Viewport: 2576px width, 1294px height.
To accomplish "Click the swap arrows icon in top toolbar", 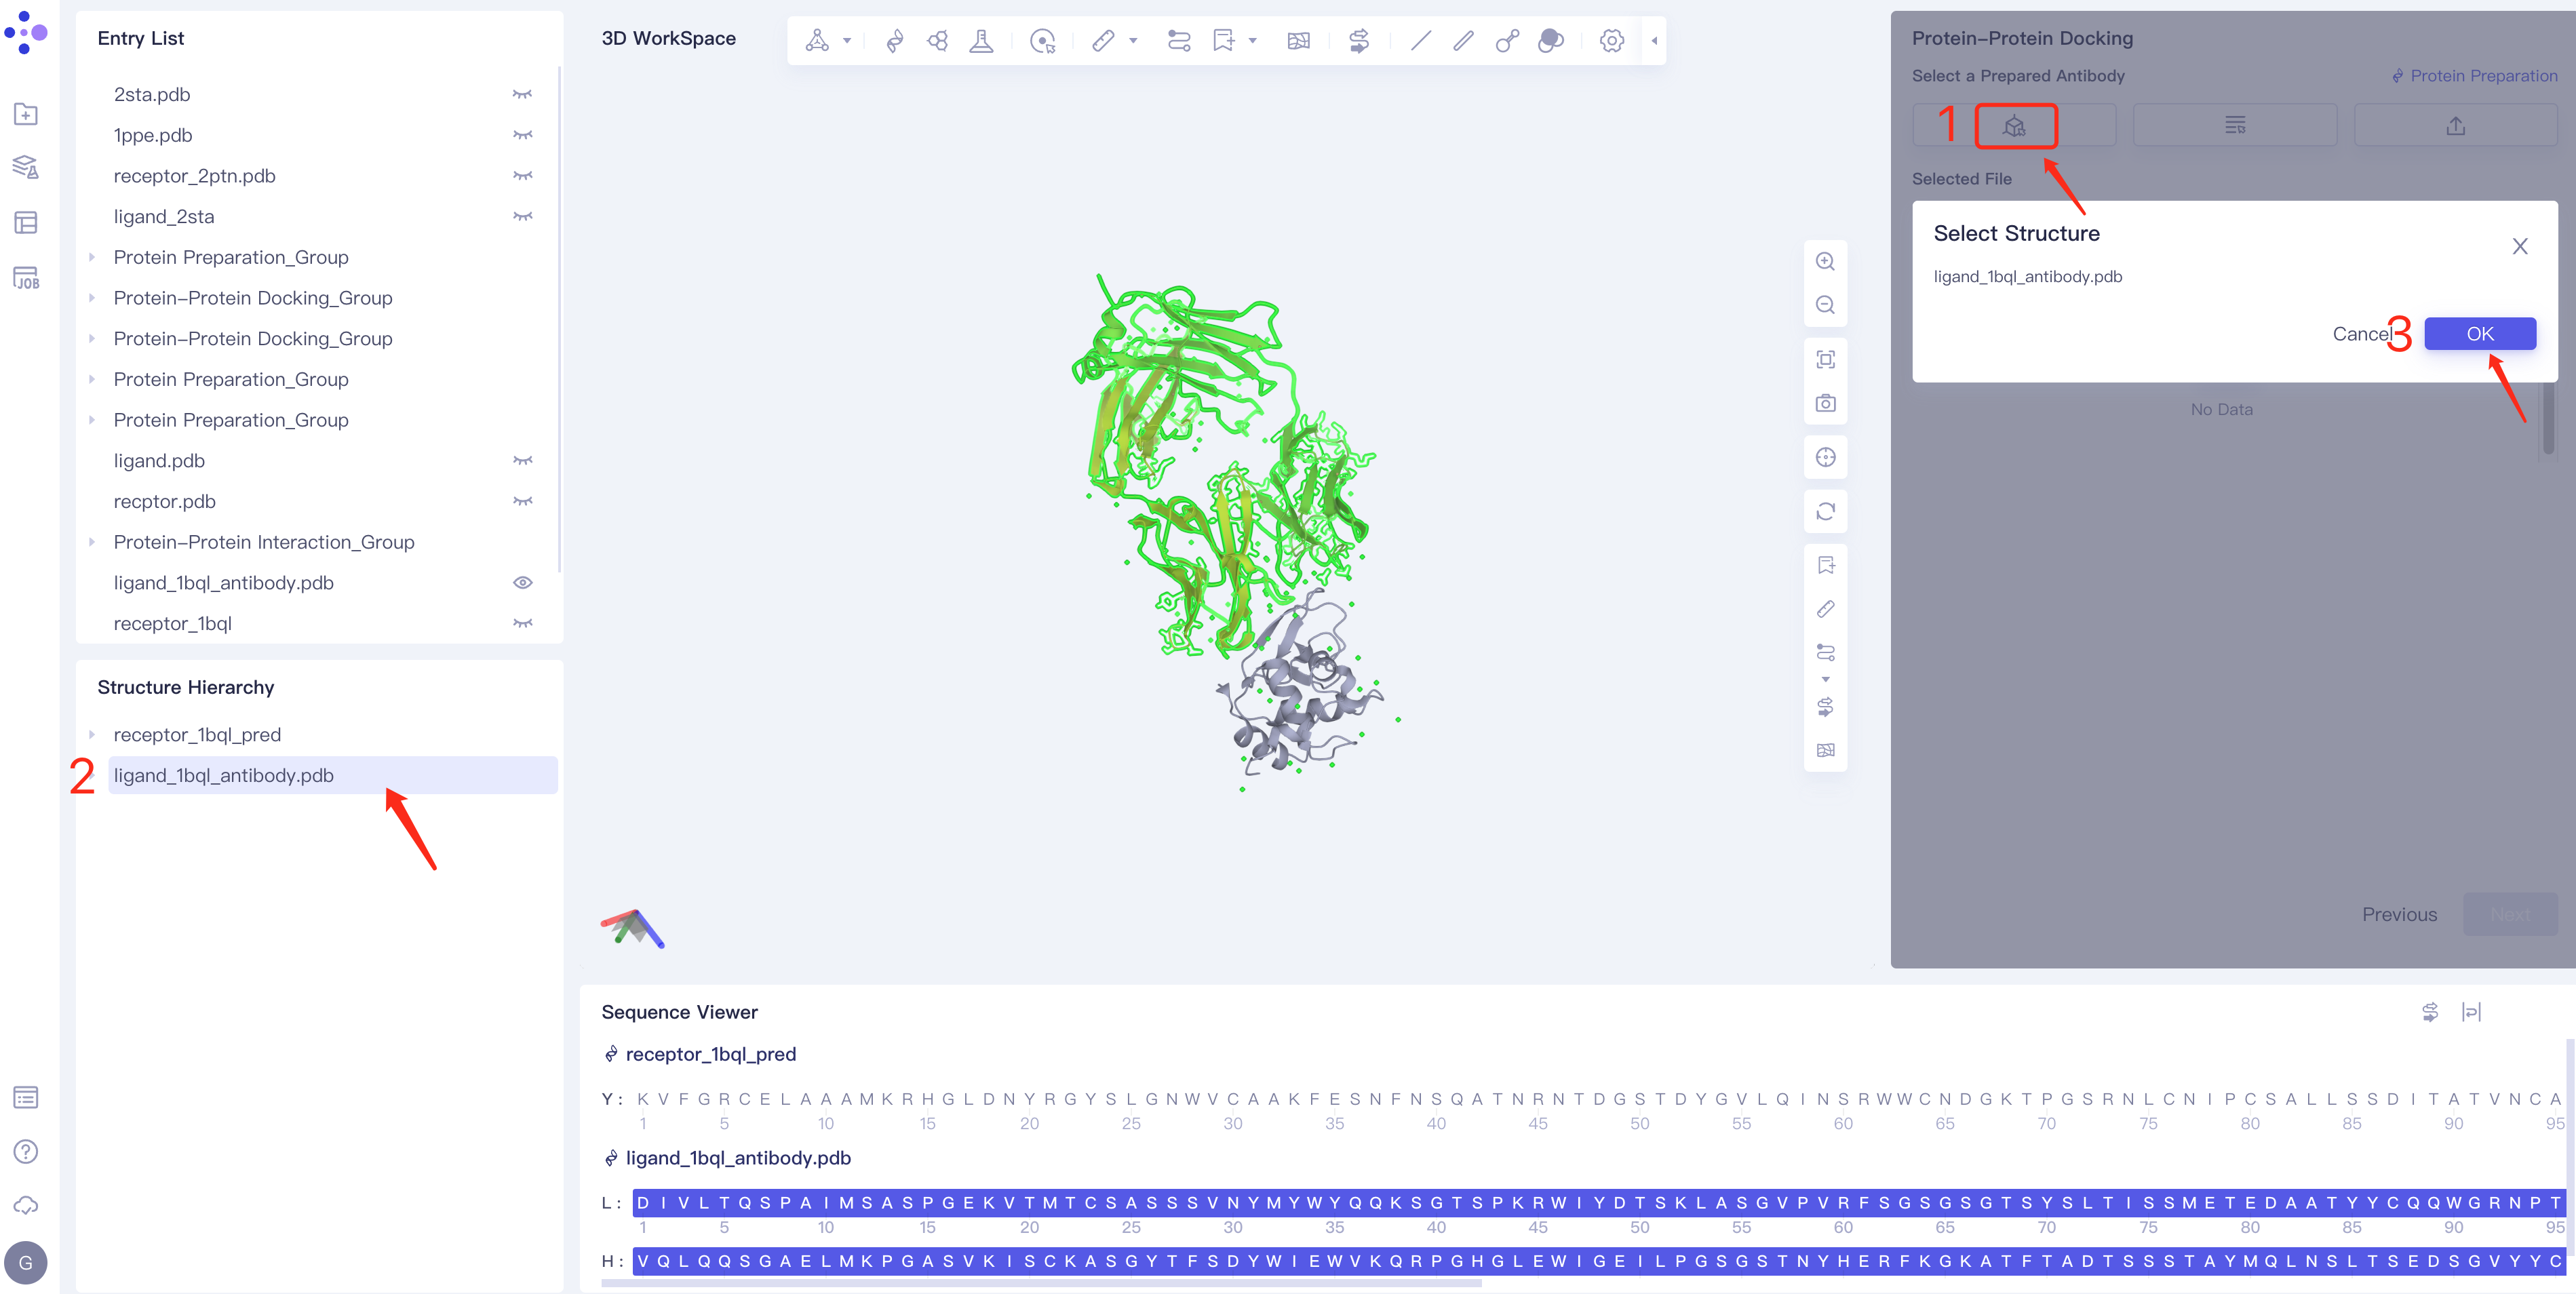I will click(x=1358, y=40).
